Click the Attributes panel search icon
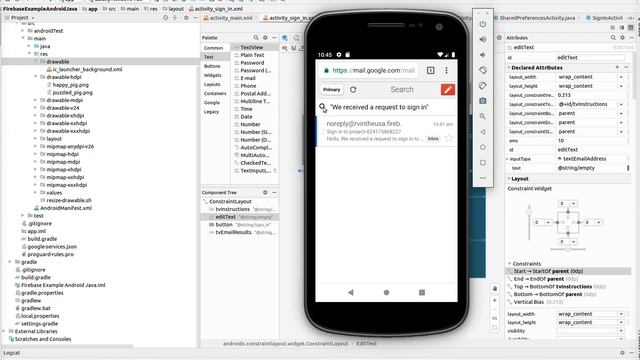This screenshot has height=360, width=640. click(x=613, y=38)
